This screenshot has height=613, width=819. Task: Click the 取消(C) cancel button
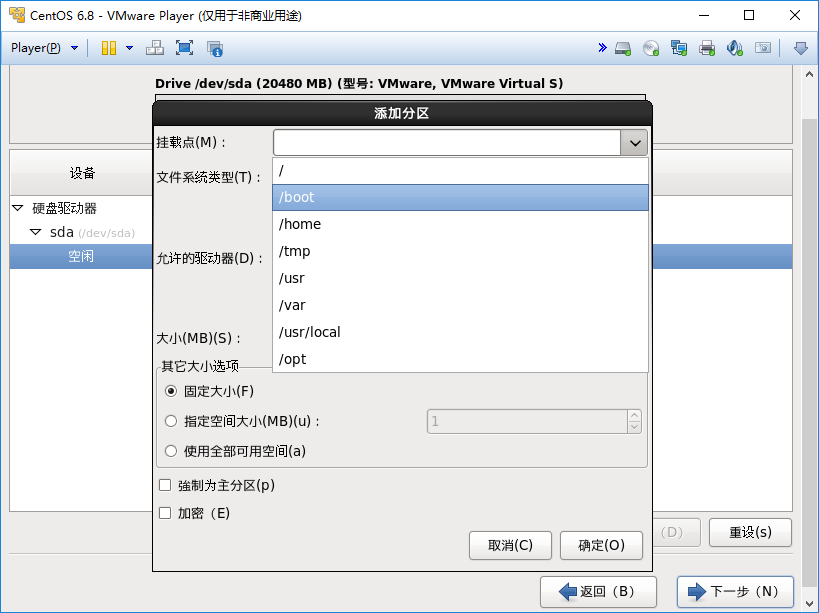tap(510, 546)
